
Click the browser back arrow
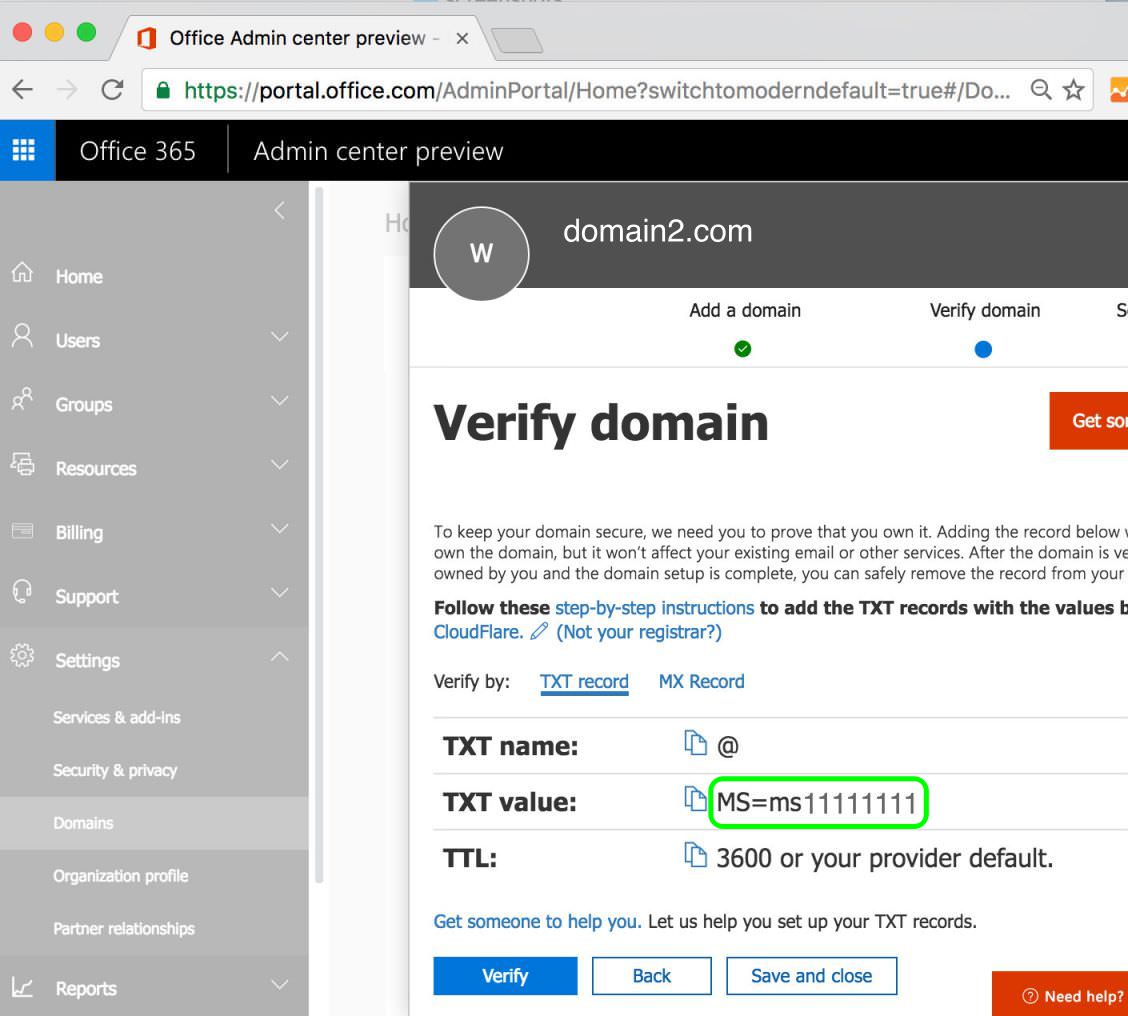23,90
